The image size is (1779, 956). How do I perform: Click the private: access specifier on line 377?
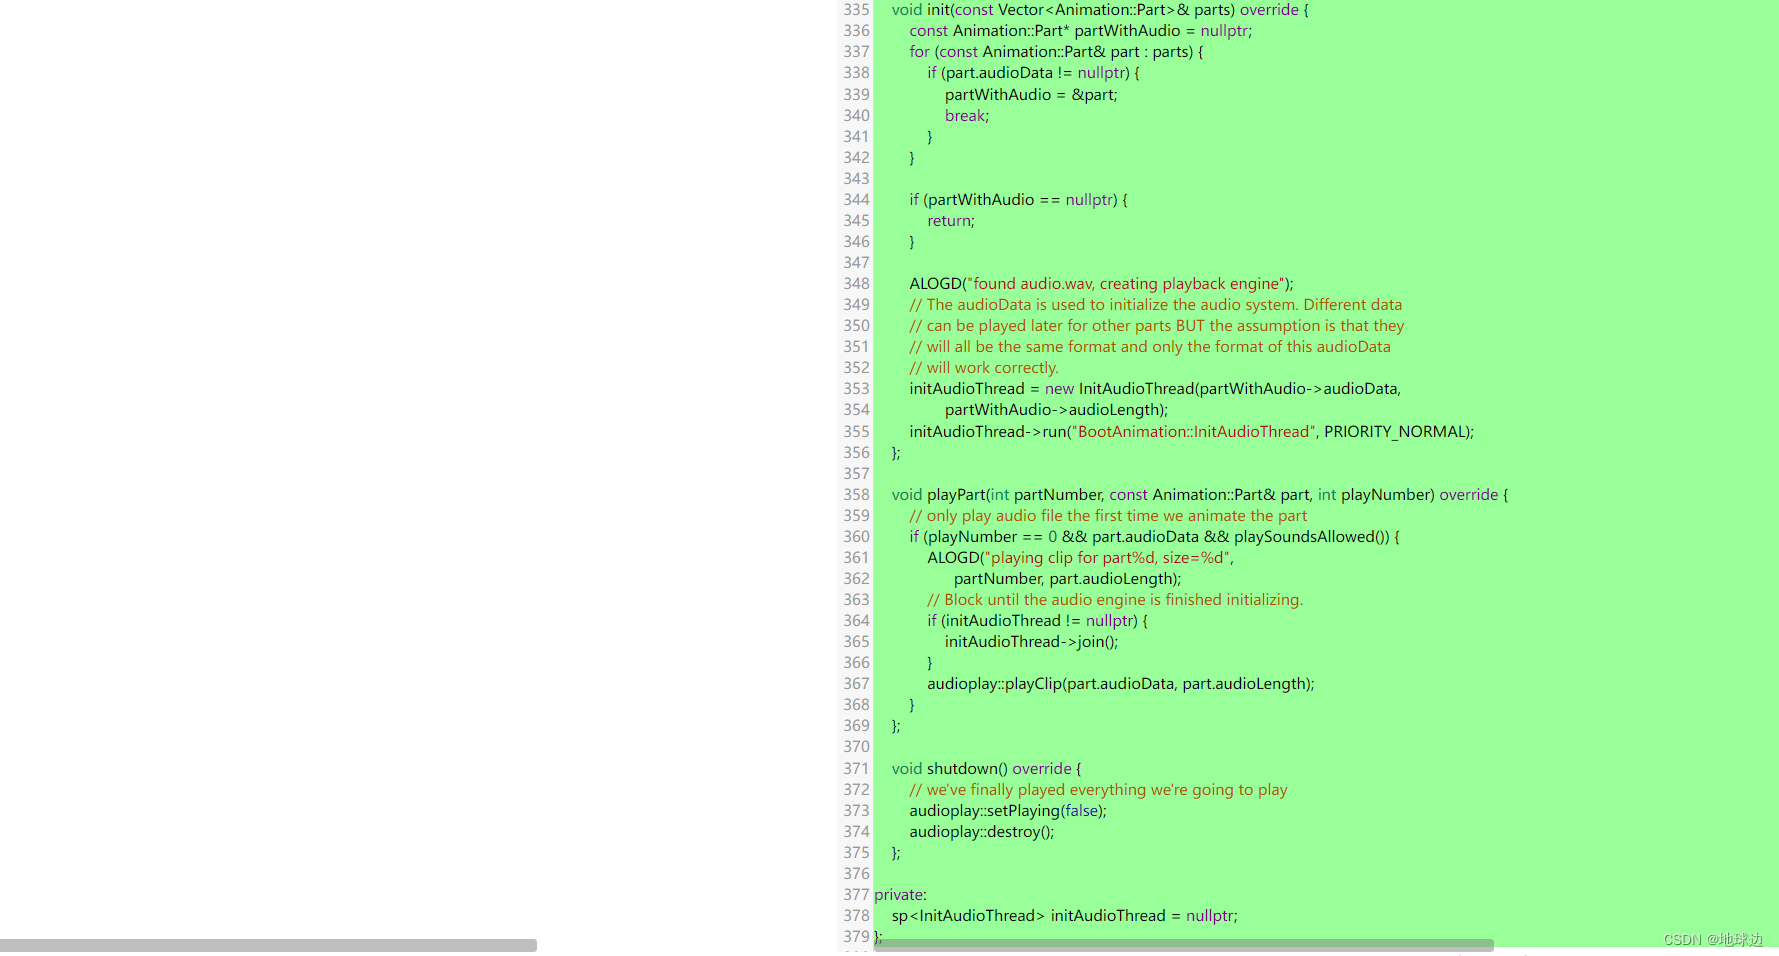(900, 894)
